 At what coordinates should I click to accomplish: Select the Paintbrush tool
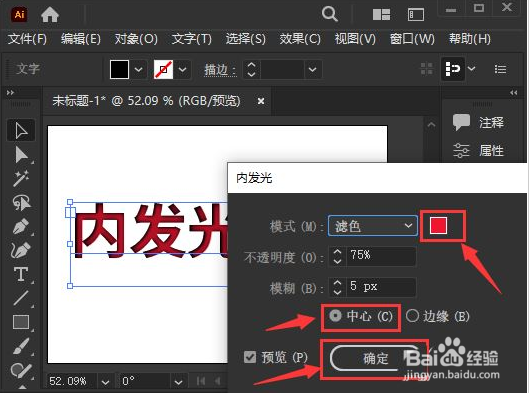coord(21,346)
